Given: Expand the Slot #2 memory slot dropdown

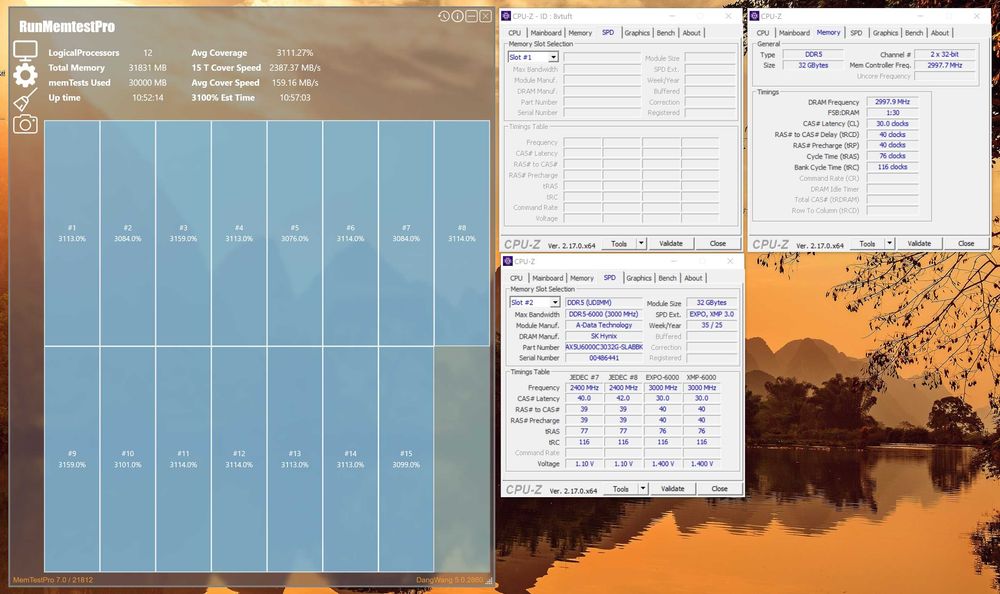Looking at the screenshot, I should tap(555, 302).
